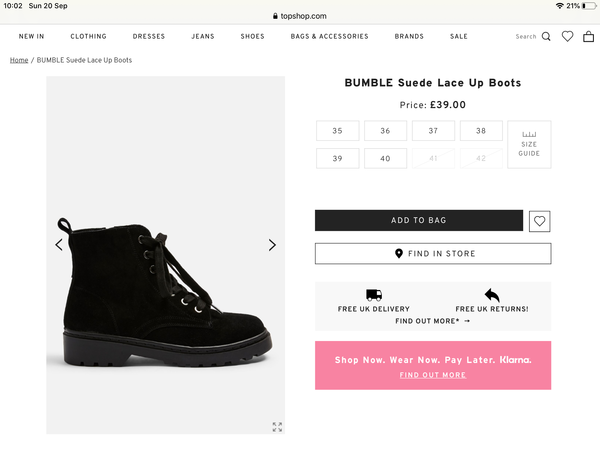
Task: Tap the padlock icon beside topshop.com
Action: pos(275,16)
